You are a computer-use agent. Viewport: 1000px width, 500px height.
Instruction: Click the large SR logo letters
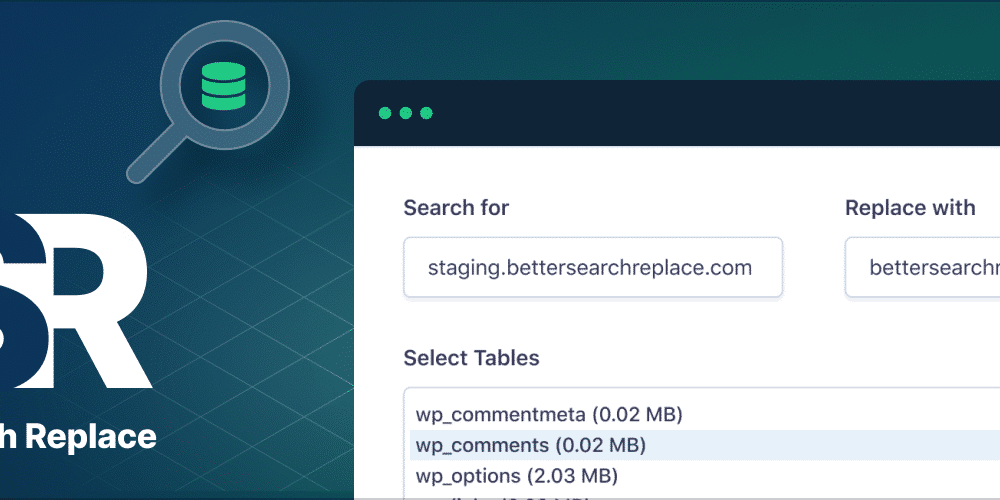[76, 300]
